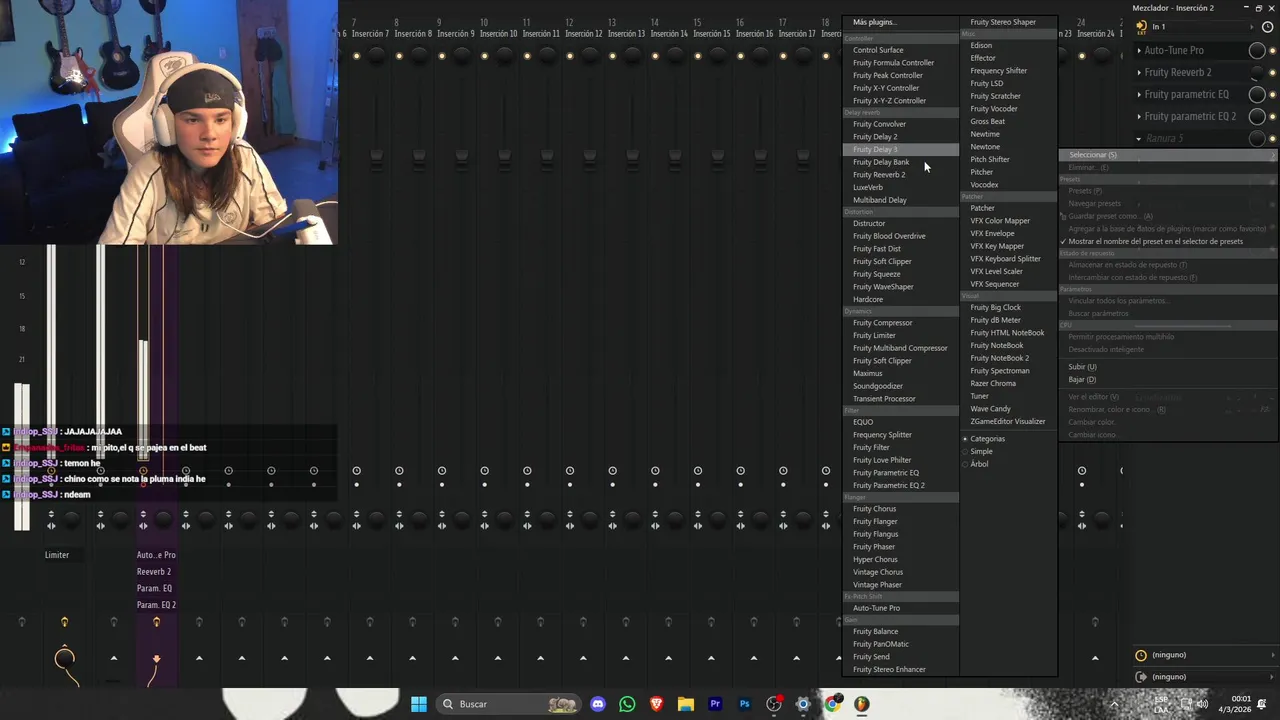
Task: Select Árbol plugin view option
Action: [x=979, y=464]
